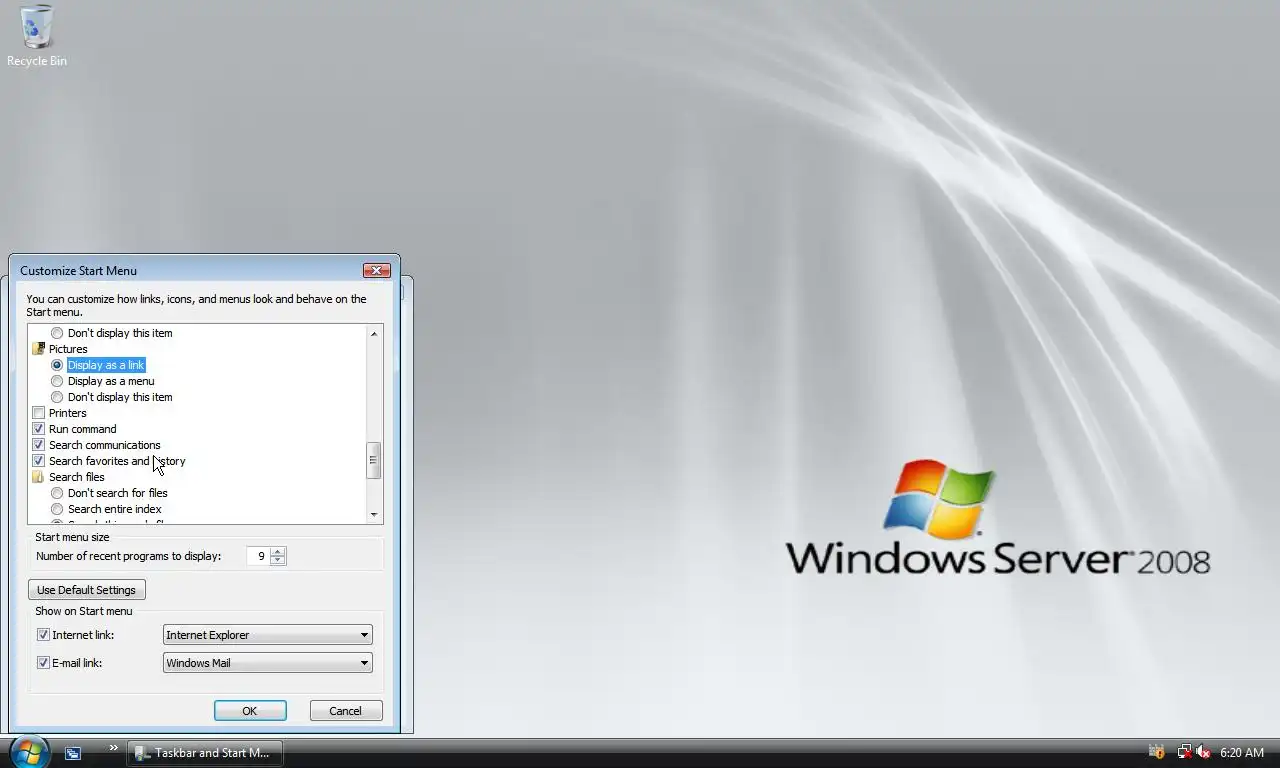Image resolution: width=1280 pixels, height=768 pixels.
Task: Select Pictures 'Display as a menu' radio
Action: [57, 381]
